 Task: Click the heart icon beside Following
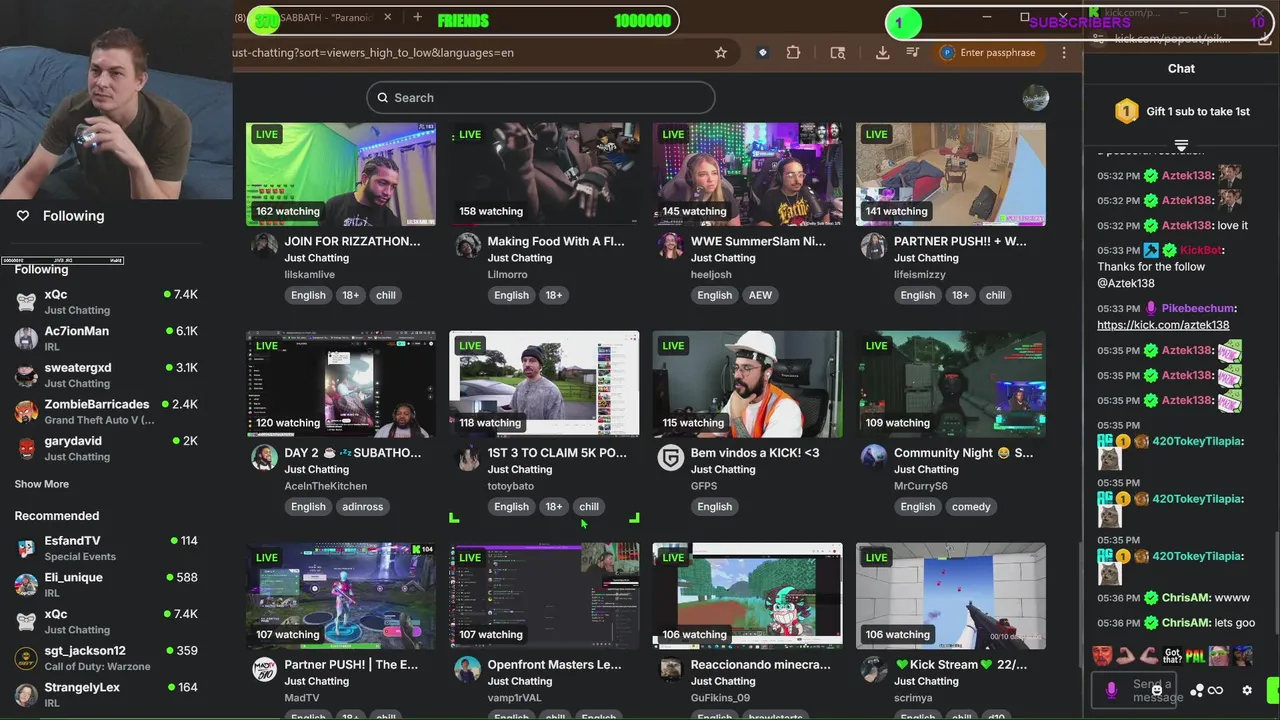tap(23, 216)
